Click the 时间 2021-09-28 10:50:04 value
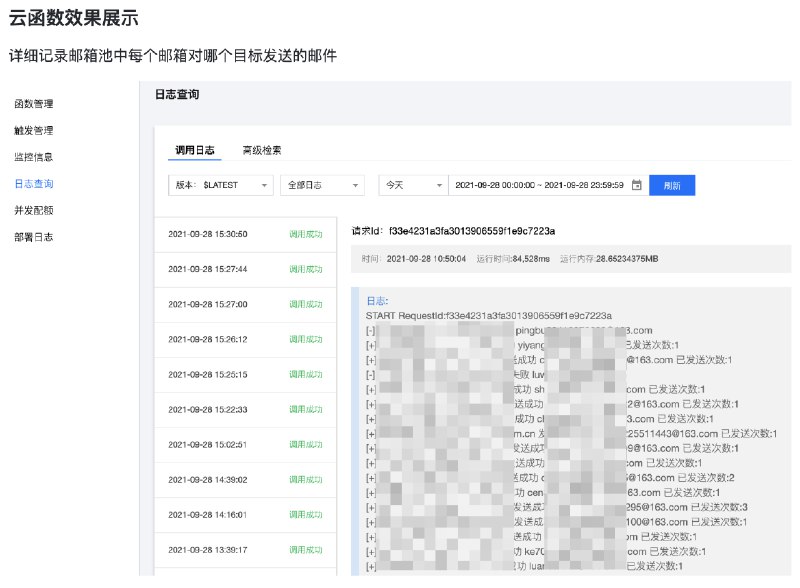This screenshot has width=800, height=588. coord(426,259)
